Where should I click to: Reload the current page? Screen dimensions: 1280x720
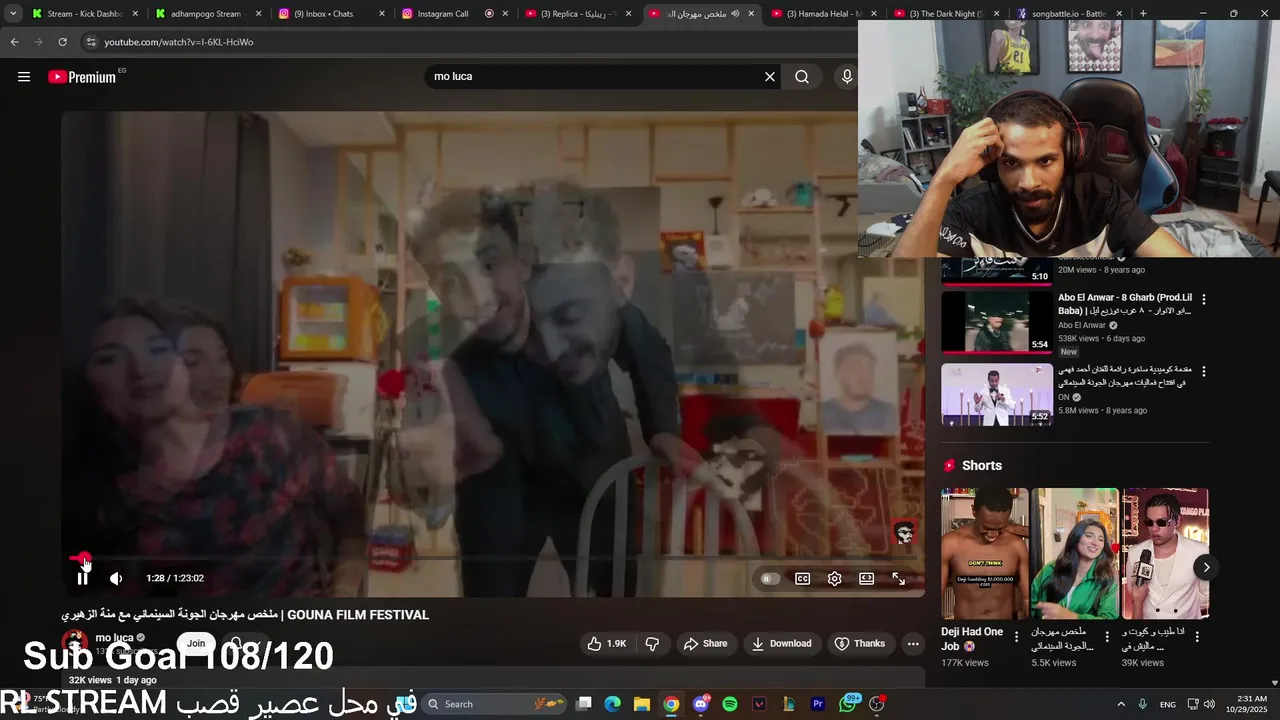(62, 42)
